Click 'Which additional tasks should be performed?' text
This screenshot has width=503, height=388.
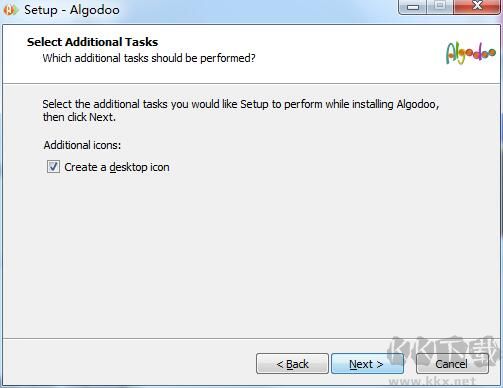click(149, 58)
